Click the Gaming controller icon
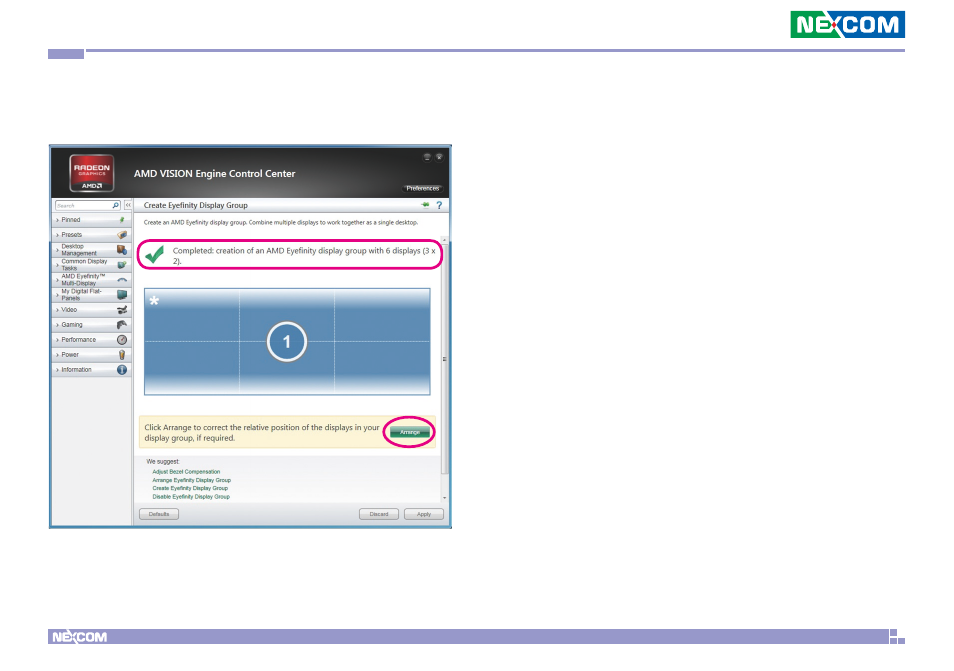The height and width of the screenshot is (671, 954). coord(122,325)
